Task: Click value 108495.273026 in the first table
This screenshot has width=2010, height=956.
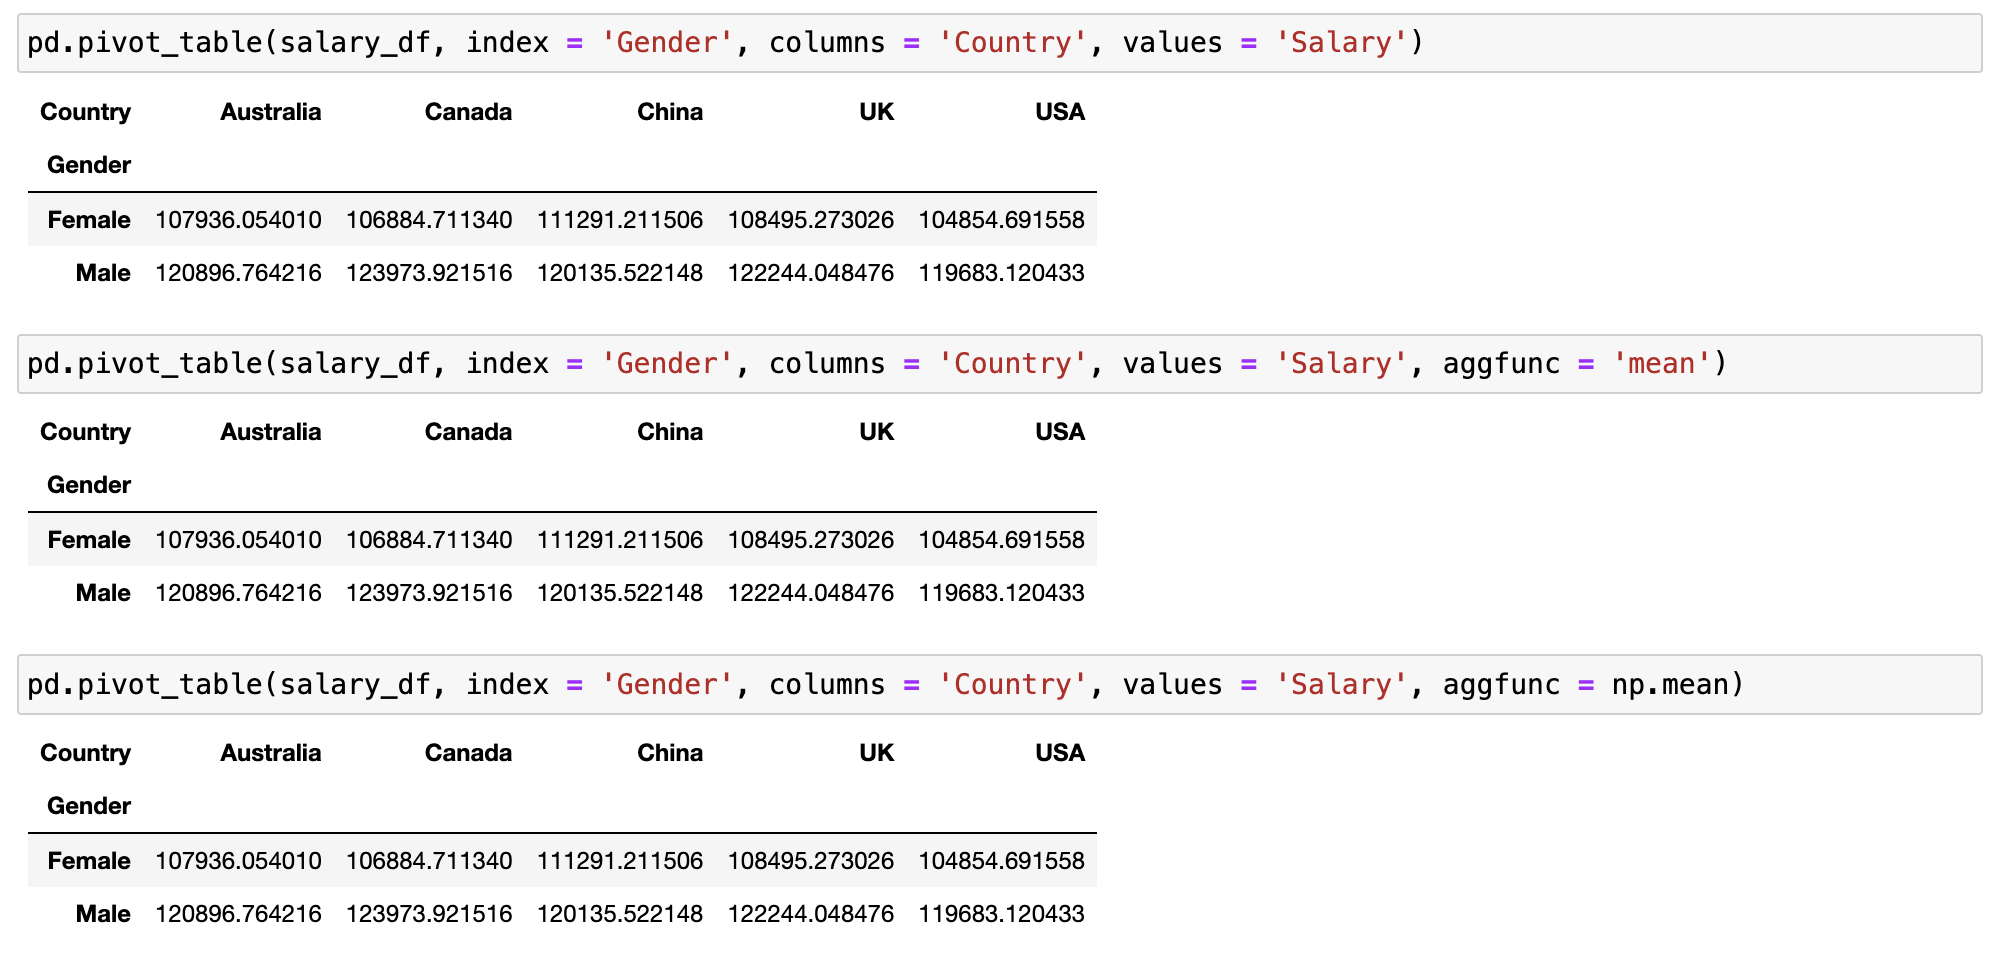Action: click(x=811, y=220)
